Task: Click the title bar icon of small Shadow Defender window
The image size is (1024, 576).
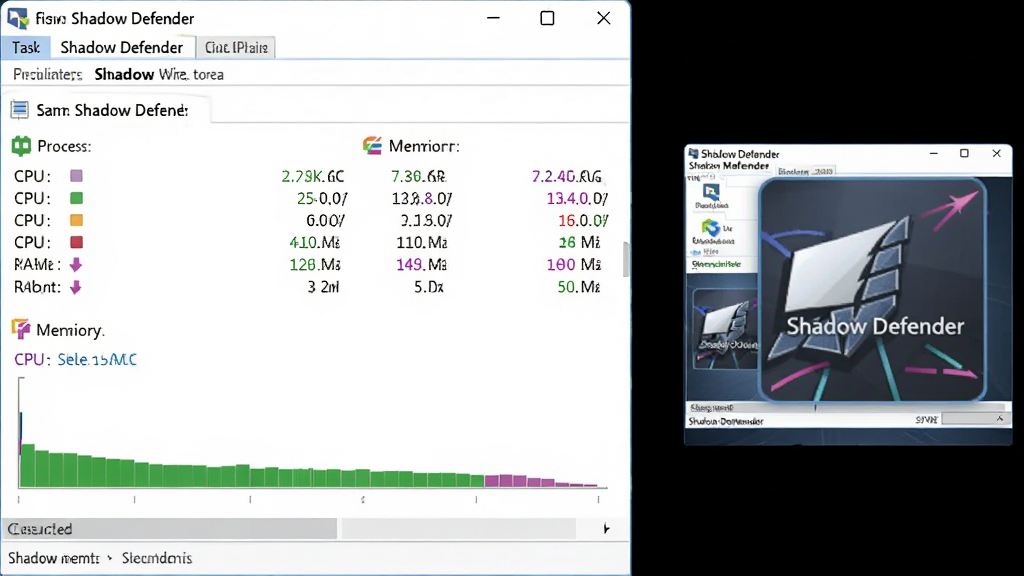Action: pyautogui.click(x=694, y=153)
